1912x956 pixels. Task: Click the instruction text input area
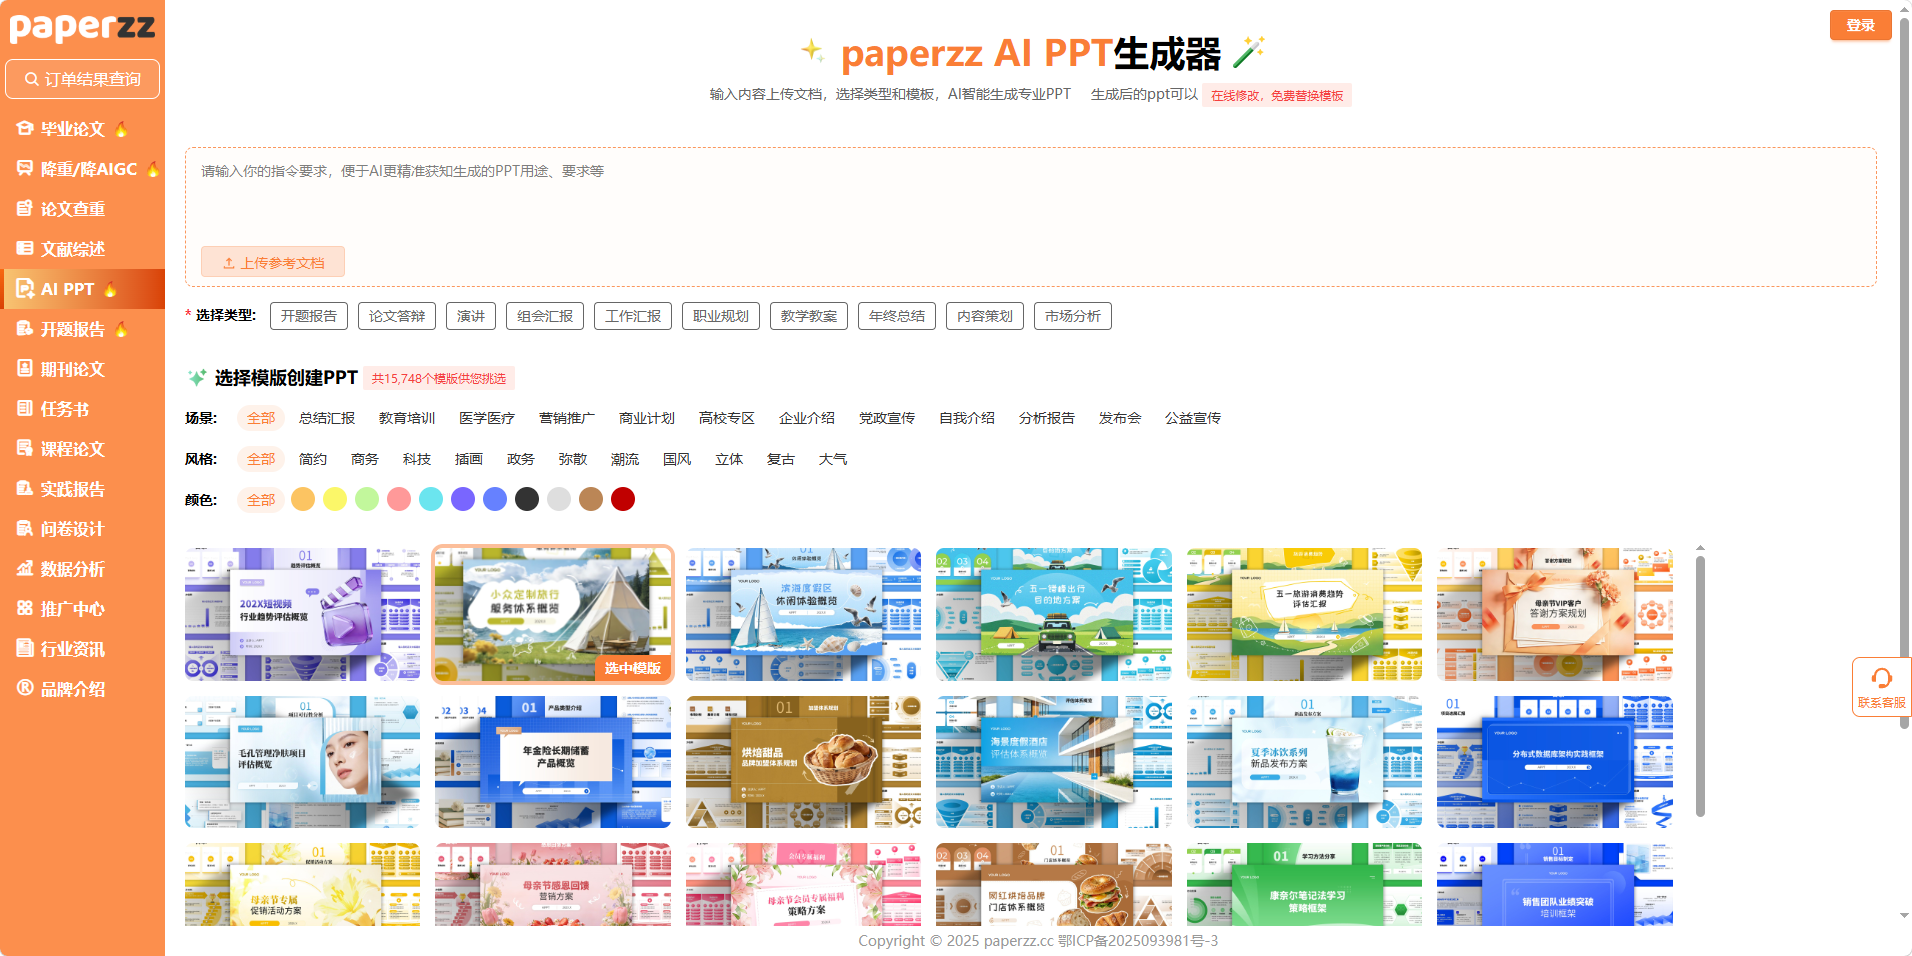[1030, 200]
